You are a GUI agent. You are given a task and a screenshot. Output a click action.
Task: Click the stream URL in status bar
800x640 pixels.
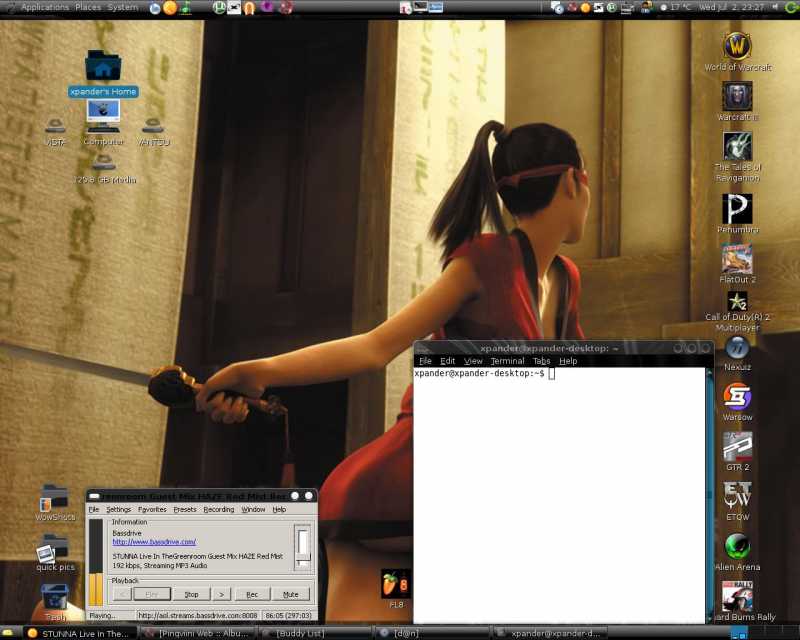pos(198,616)
